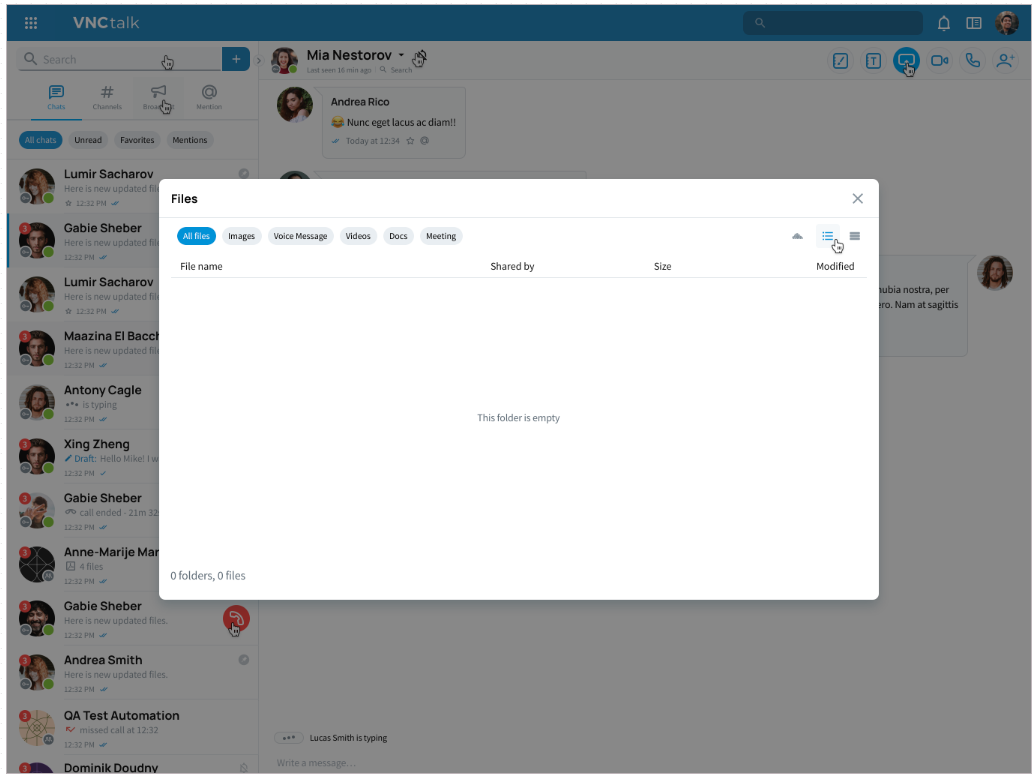Image resolution: width=1034 pixels, height=776 pixels.
Task: Switch to the Channels tab
Action: (x=107, y=96)
